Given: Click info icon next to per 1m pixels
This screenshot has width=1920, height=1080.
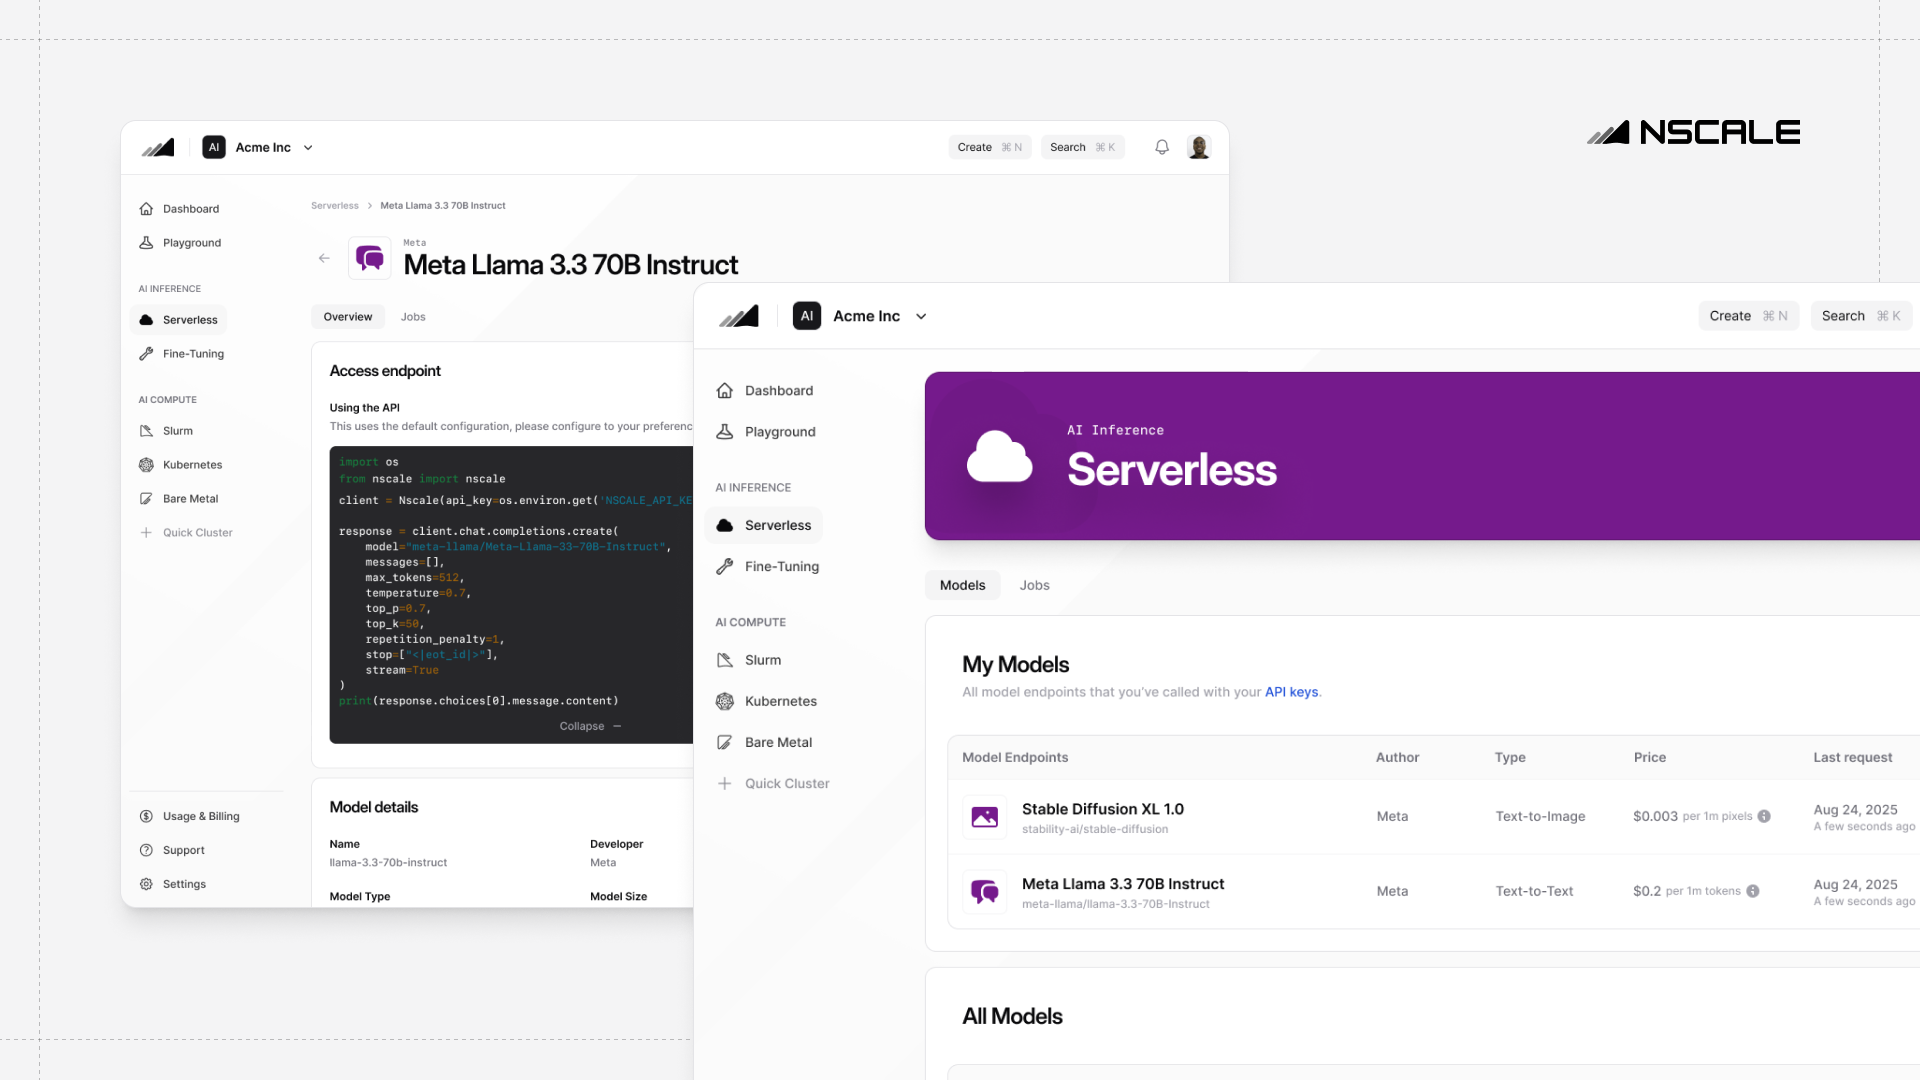Looking at the screenshot, I should point(1764,816).
